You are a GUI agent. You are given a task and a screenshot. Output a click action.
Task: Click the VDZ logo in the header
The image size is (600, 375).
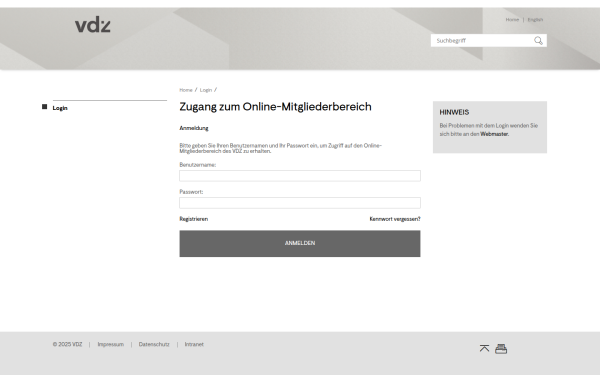(93, 24)
